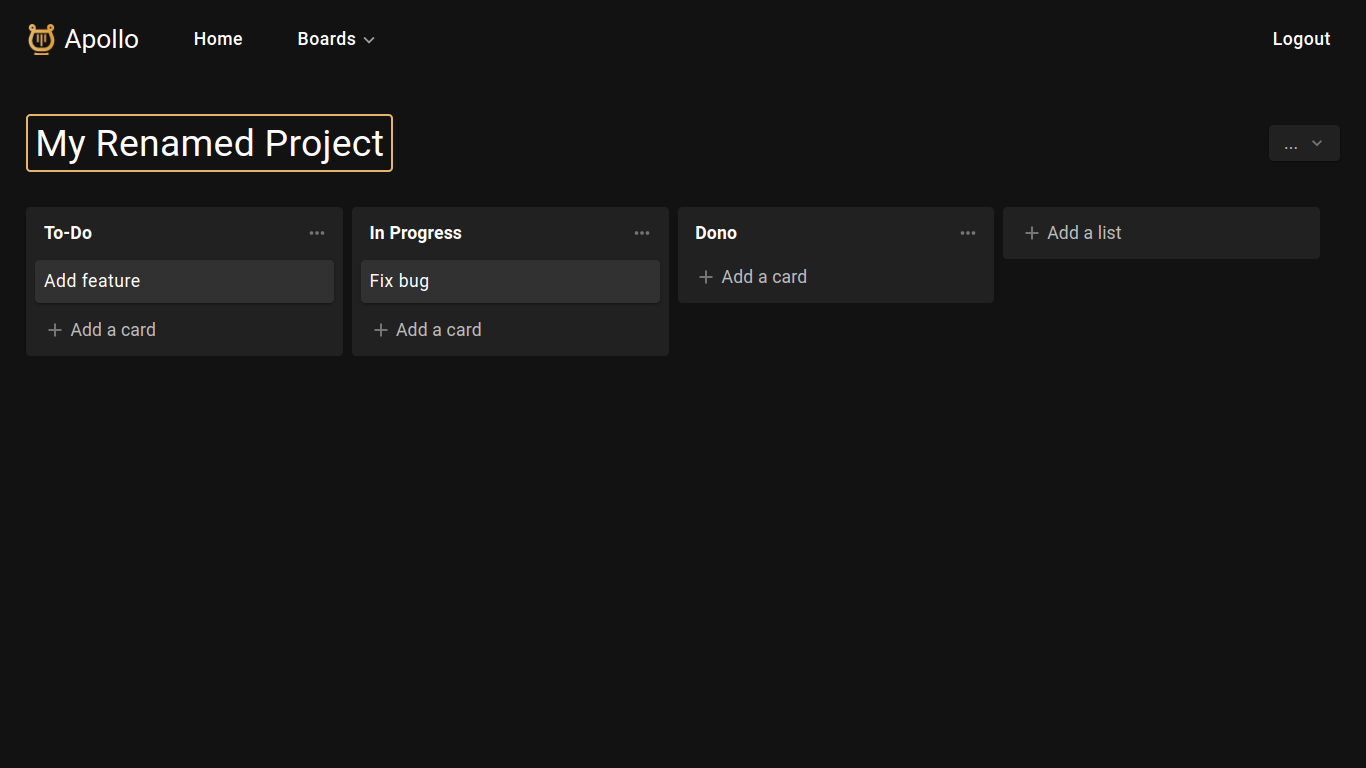Click the plus icon beside Add a list
Viewport: 1366px width, 768px height.
[x=1032, y=233]
